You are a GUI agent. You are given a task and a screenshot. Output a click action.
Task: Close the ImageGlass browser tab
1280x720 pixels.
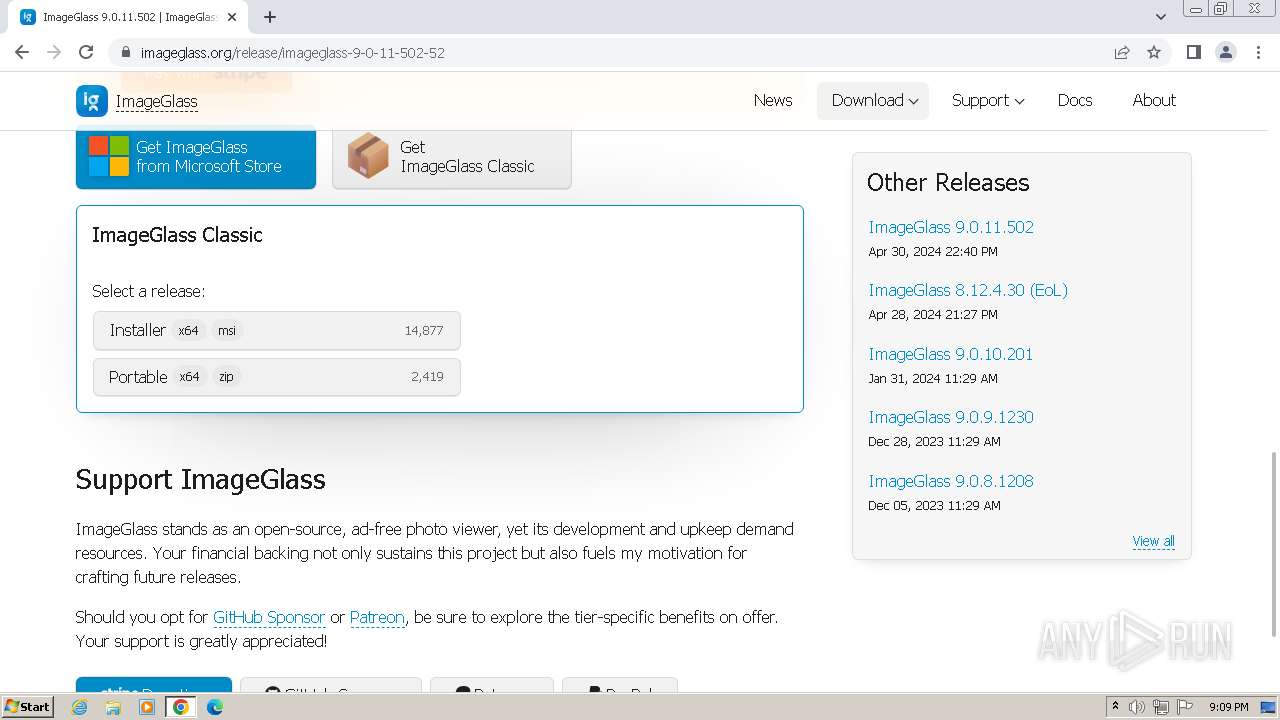point(232,17)
